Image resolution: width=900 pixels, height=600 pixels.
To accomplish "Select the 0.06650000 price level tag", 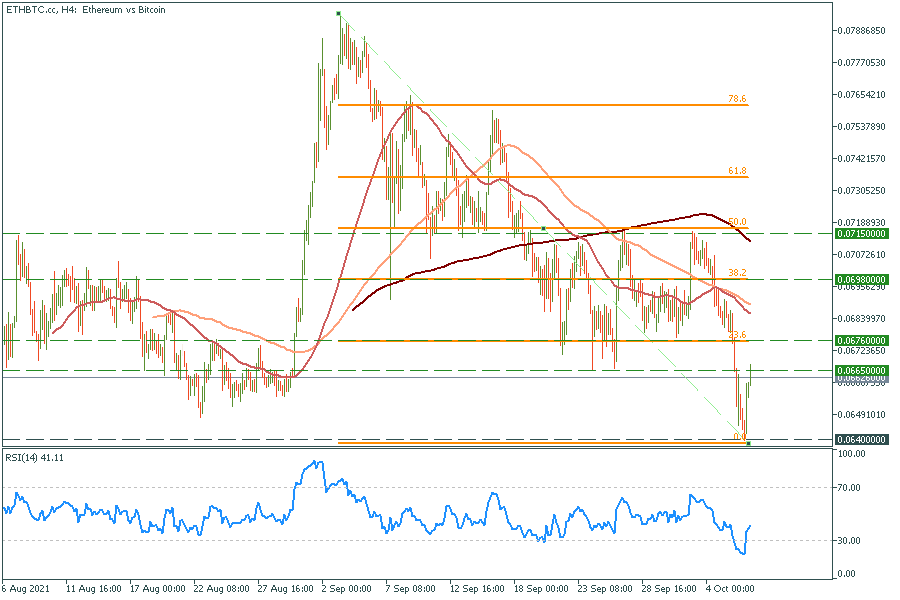I will [860, 371].
